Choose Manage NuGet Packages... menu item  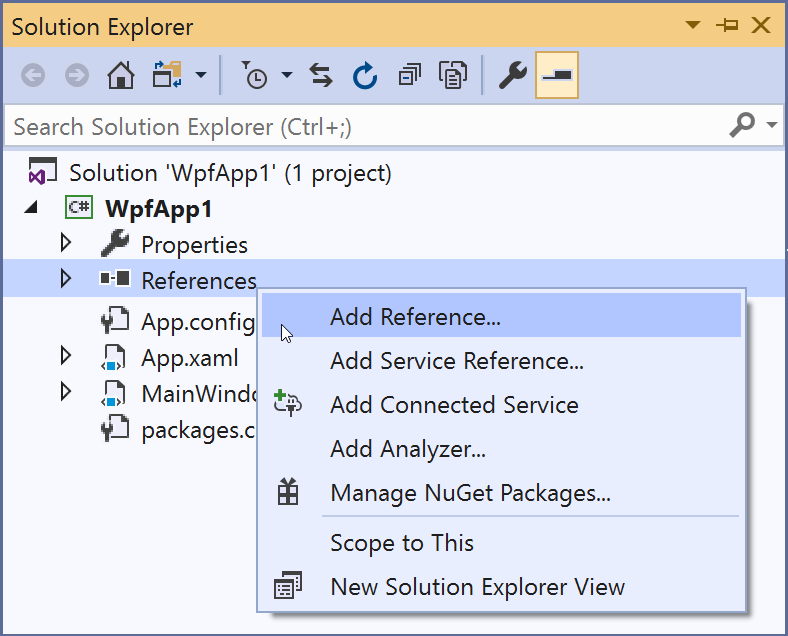[x=470, y=493]
